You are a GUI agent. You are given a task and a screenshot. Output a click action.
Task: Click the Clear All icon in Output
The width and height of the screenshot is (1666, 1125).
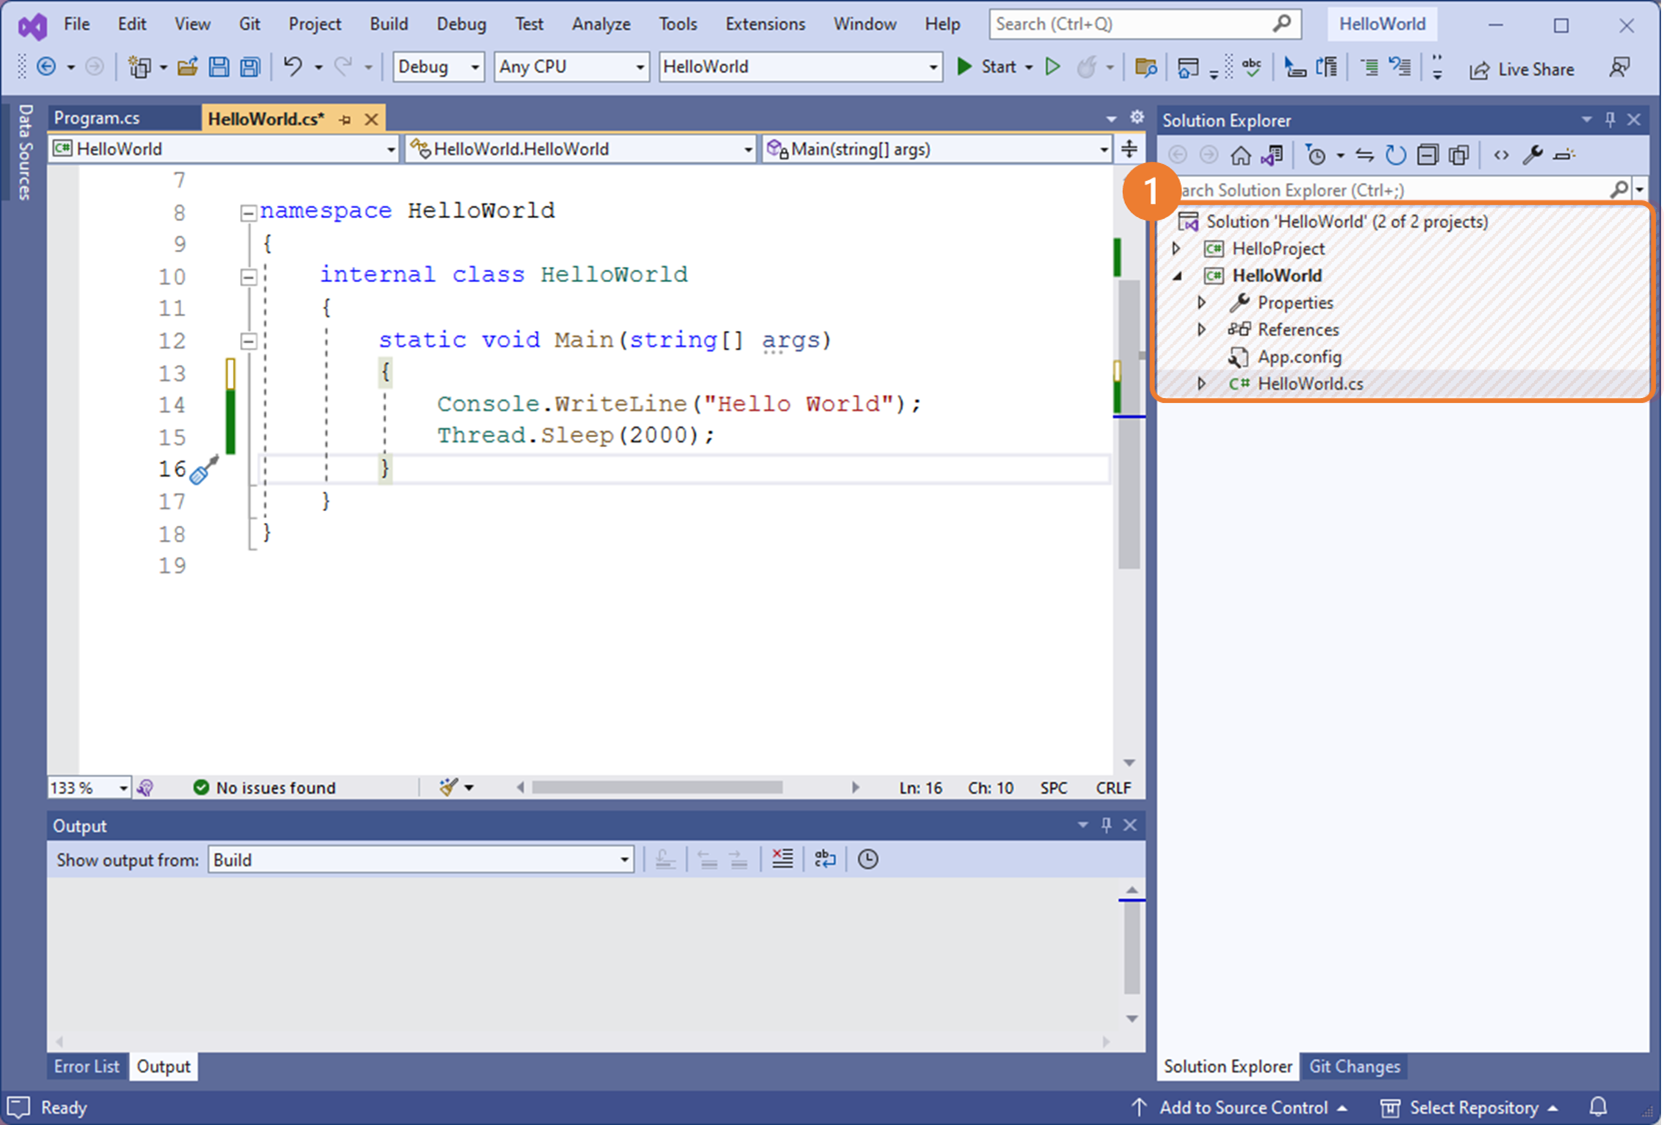[x=782, y=859]
